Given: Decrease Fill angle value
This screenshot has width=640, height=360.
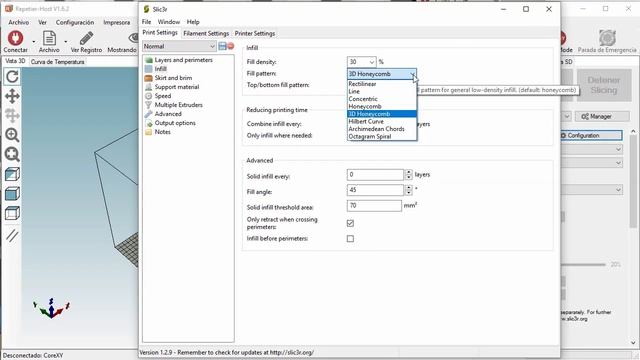Looking at the screenshot, I should pos(409,193).
